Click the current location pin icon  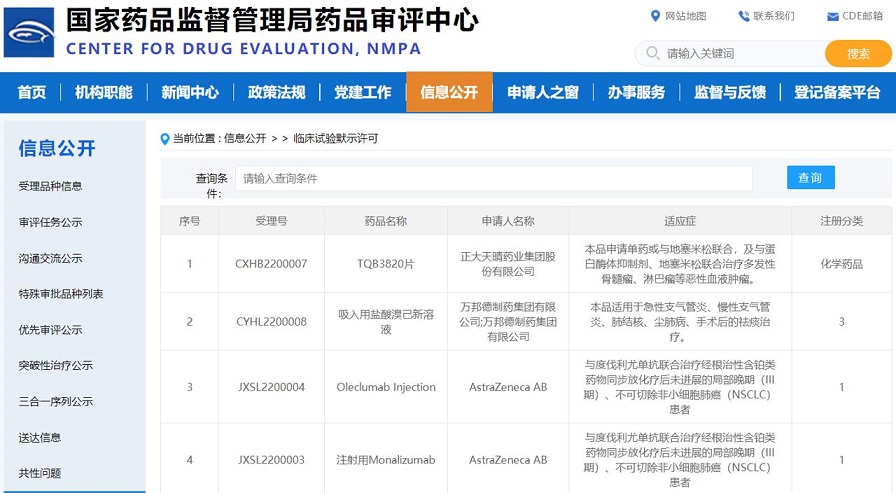165,138
